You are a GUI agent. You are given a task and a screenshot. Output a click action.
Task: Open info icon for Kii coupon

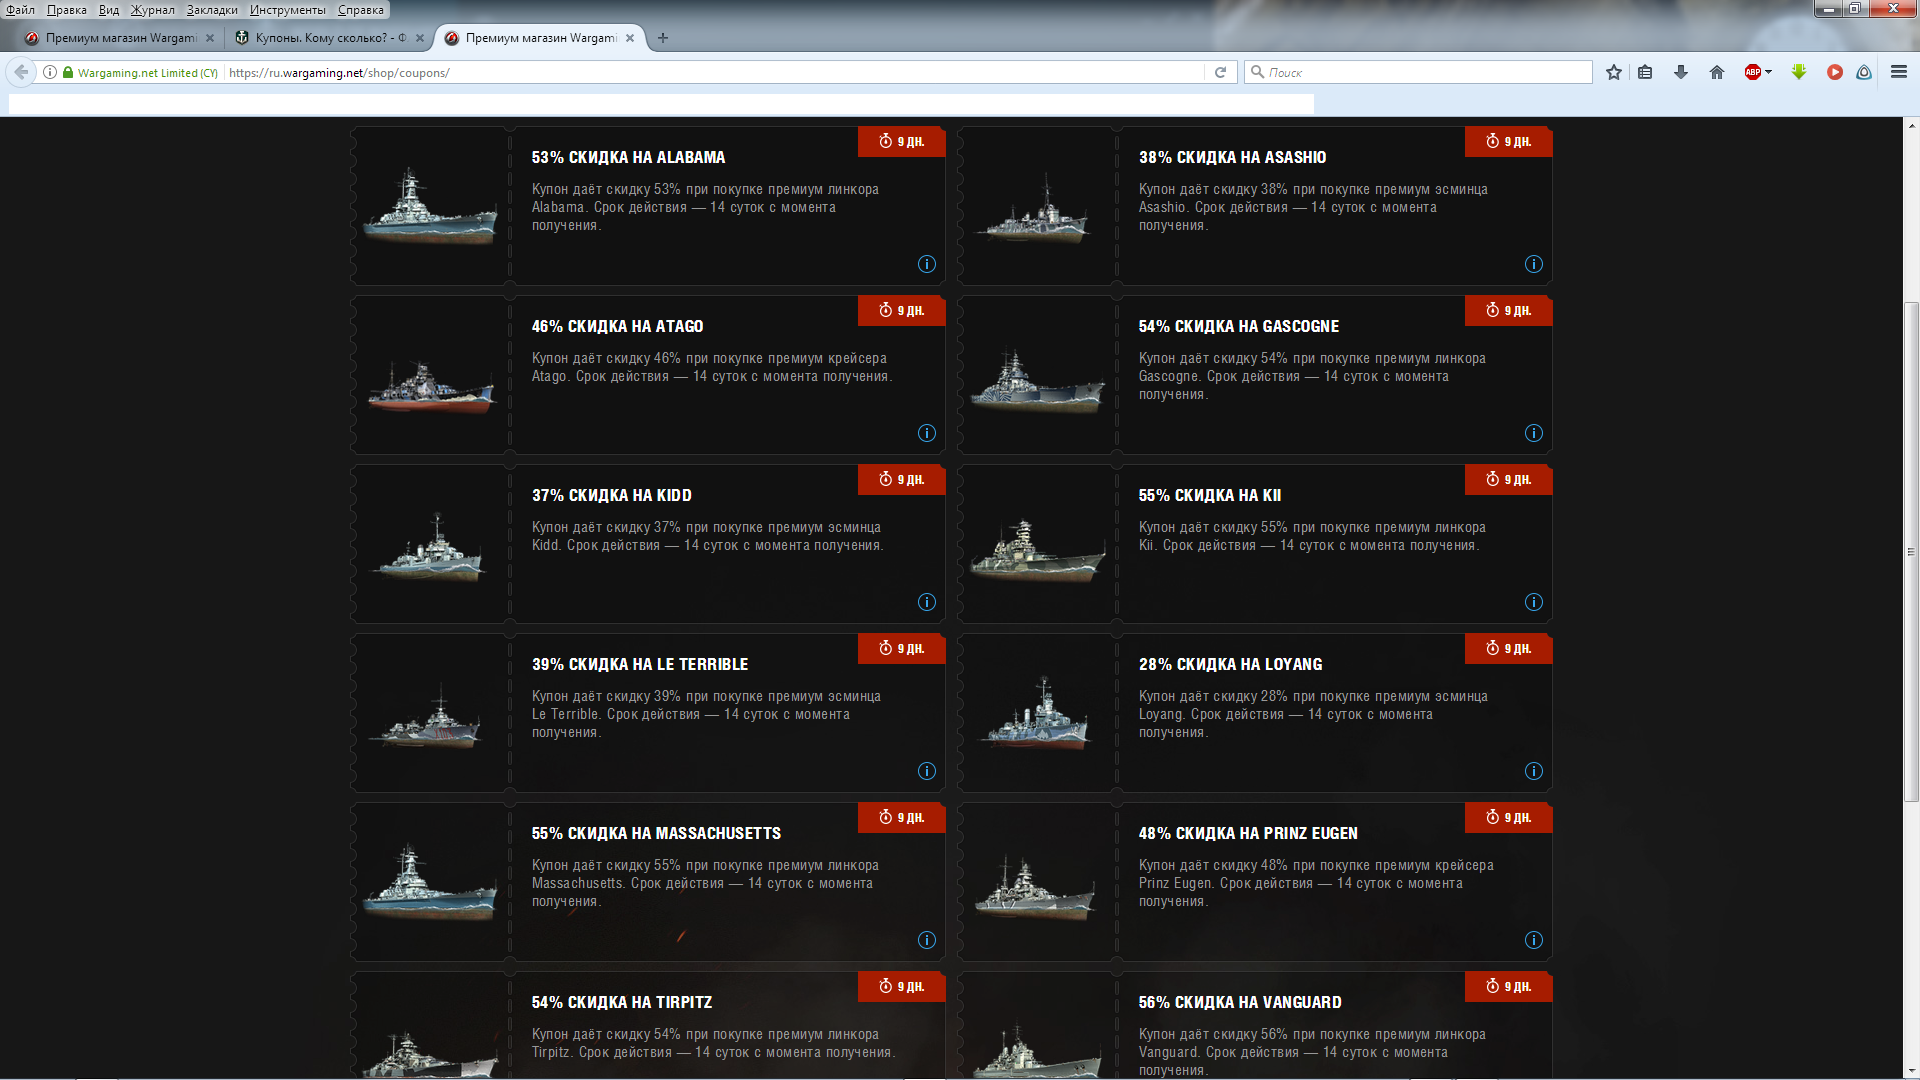tap(1534, 602)
